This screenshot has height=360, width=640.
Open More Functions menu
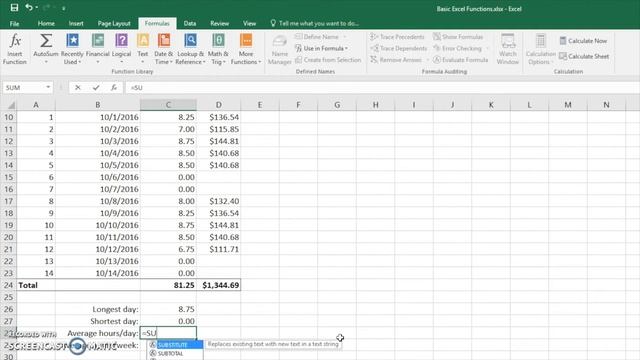click(246, 49)
